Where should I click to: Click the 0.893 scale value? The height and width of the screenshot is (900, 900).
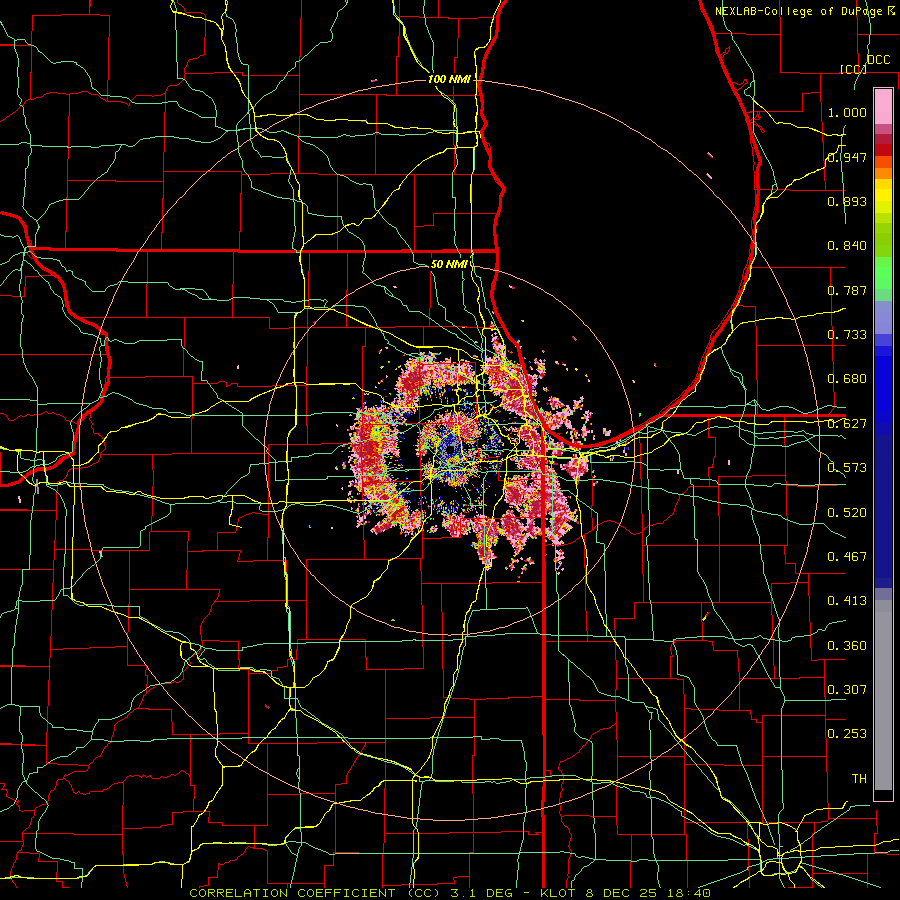click(847, 201)
